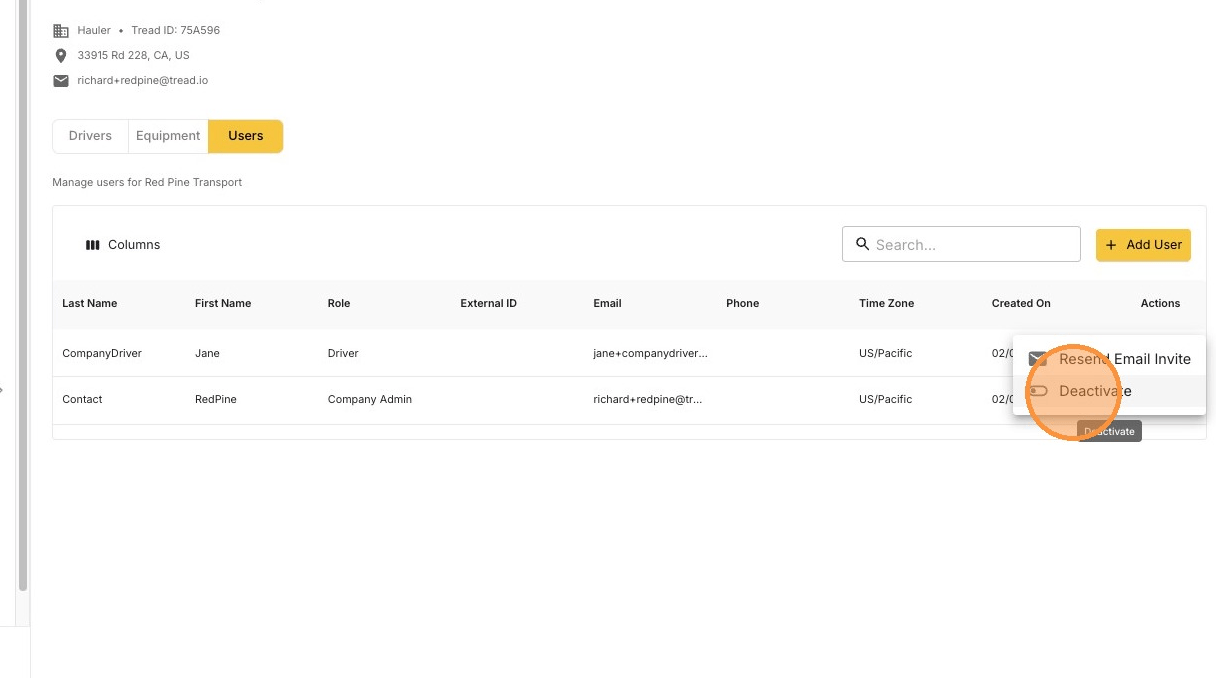Select the CompanyDriver last name cell
Screen dimensions: 1216x678
click(102, 353)
